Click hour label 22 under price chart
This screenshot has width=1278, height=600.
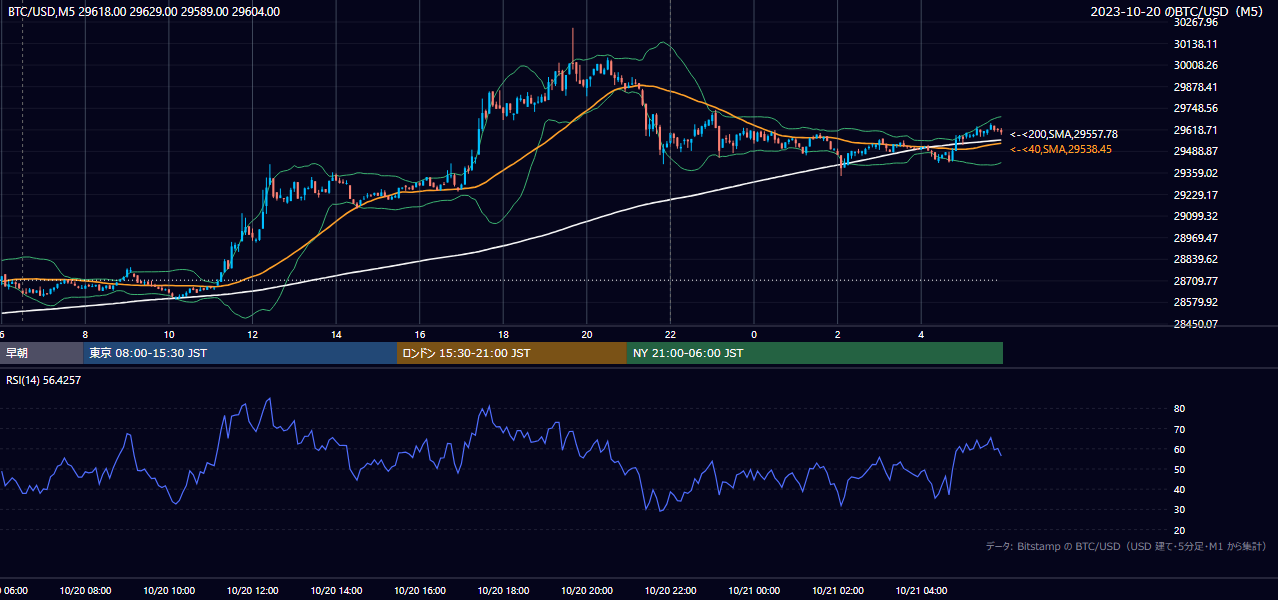(670, 334)
